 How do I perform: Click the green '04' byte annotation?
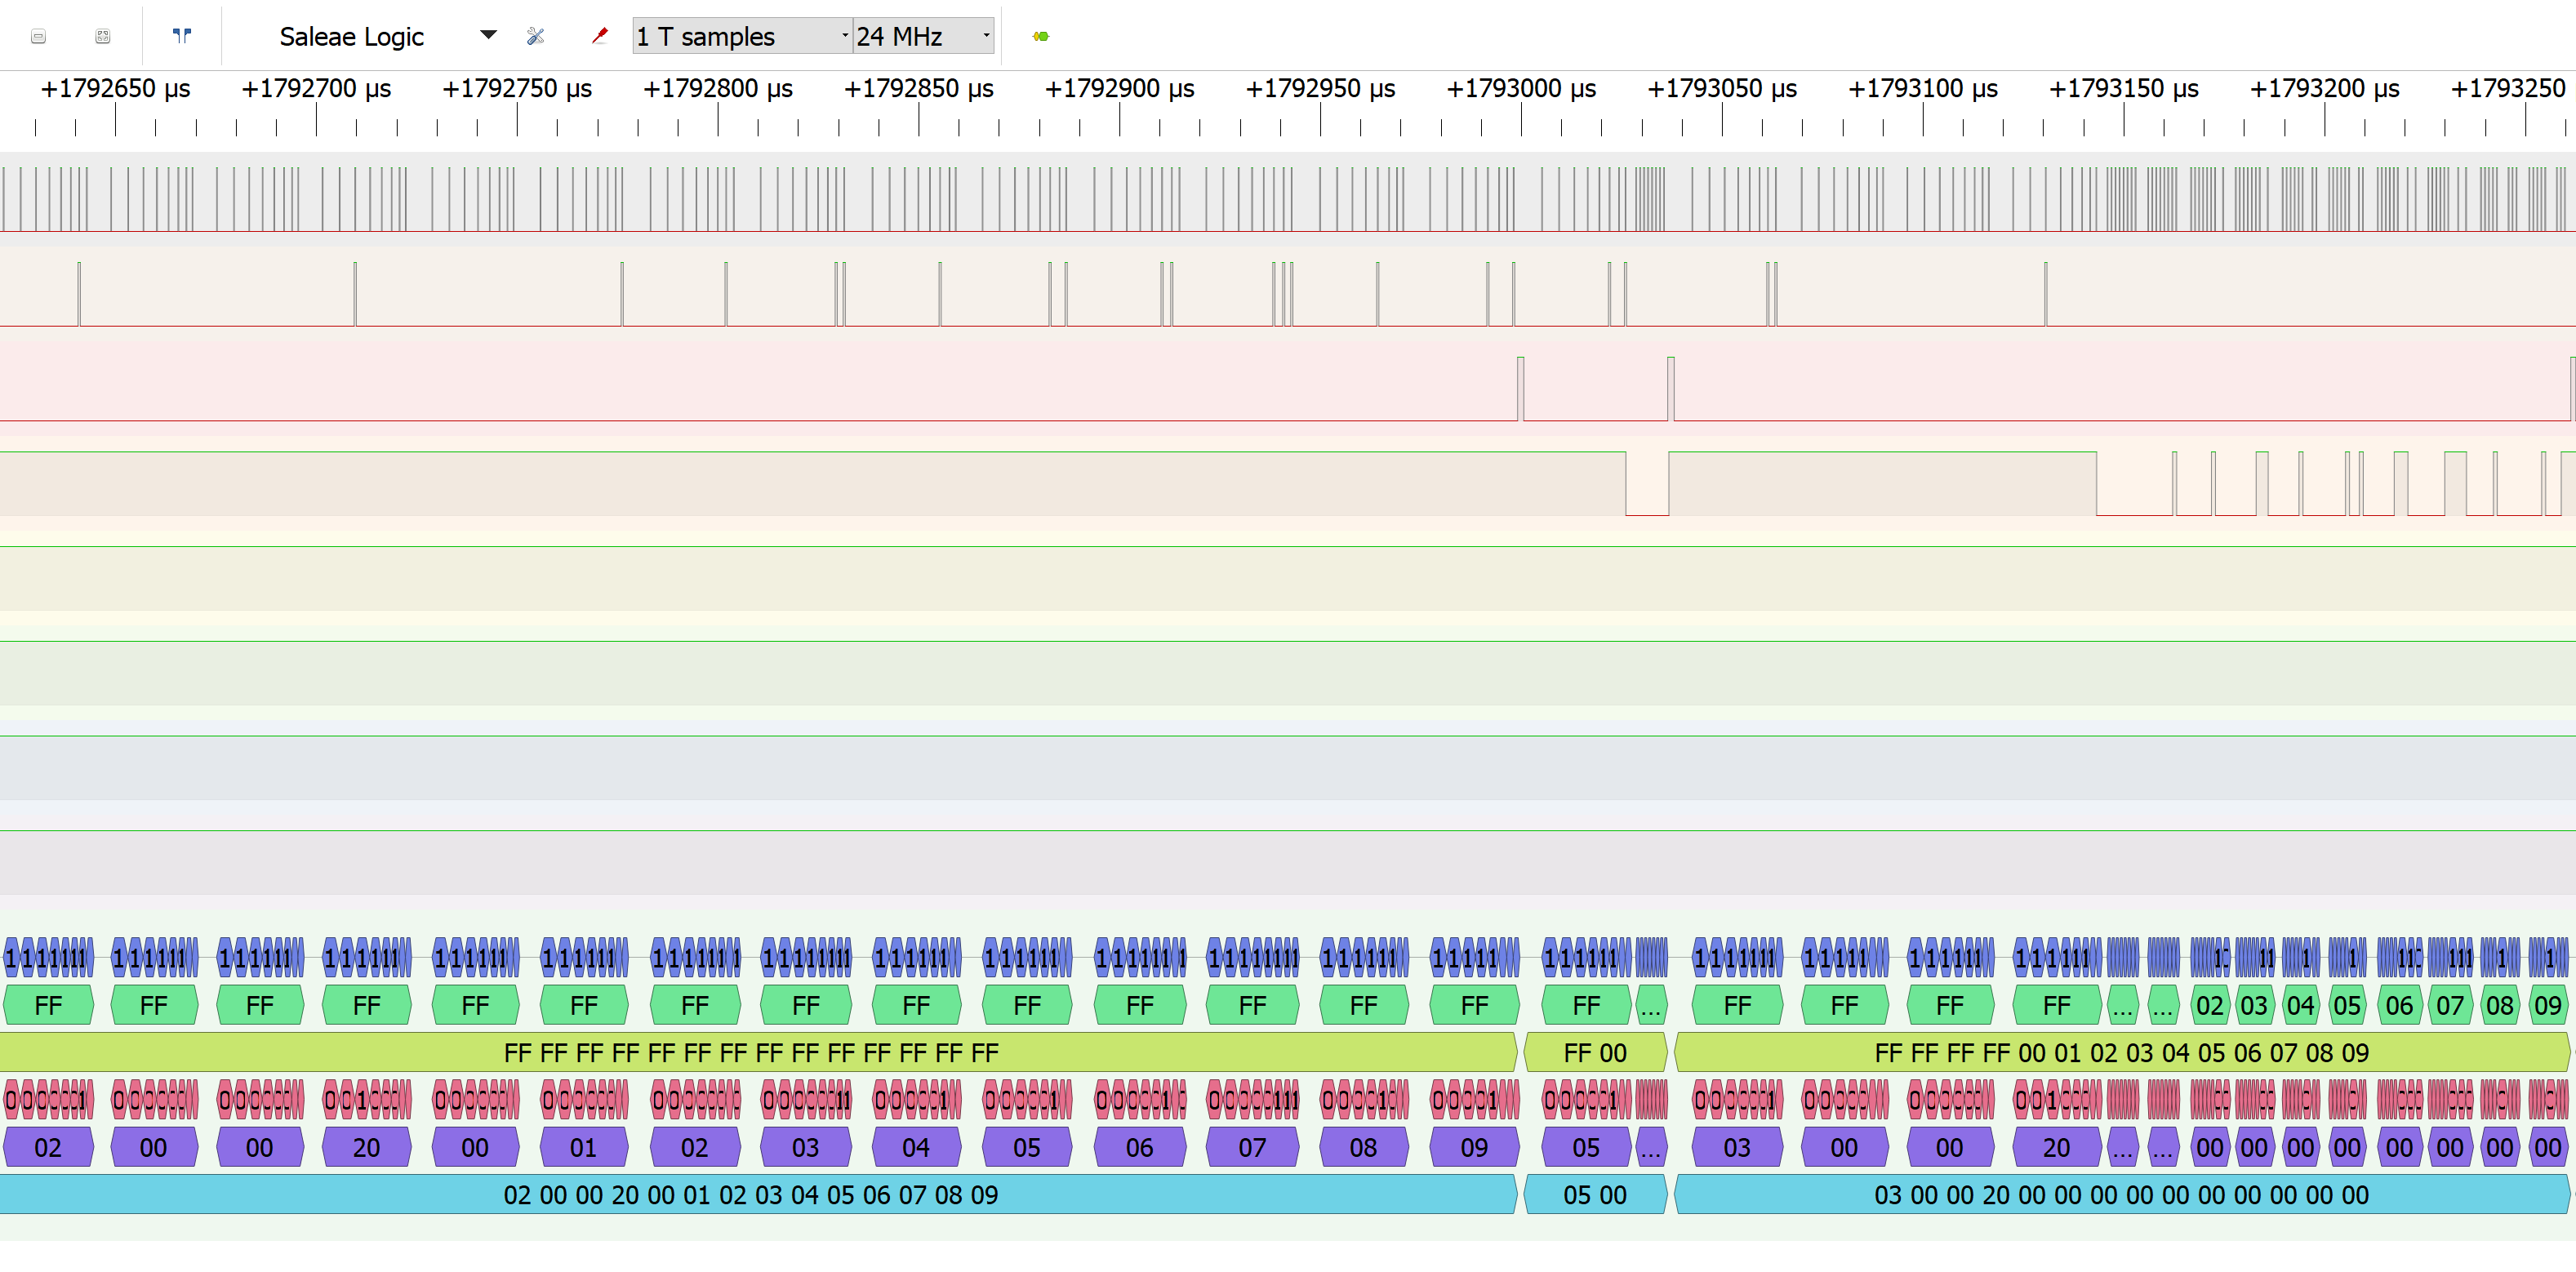(2301, 1006)
